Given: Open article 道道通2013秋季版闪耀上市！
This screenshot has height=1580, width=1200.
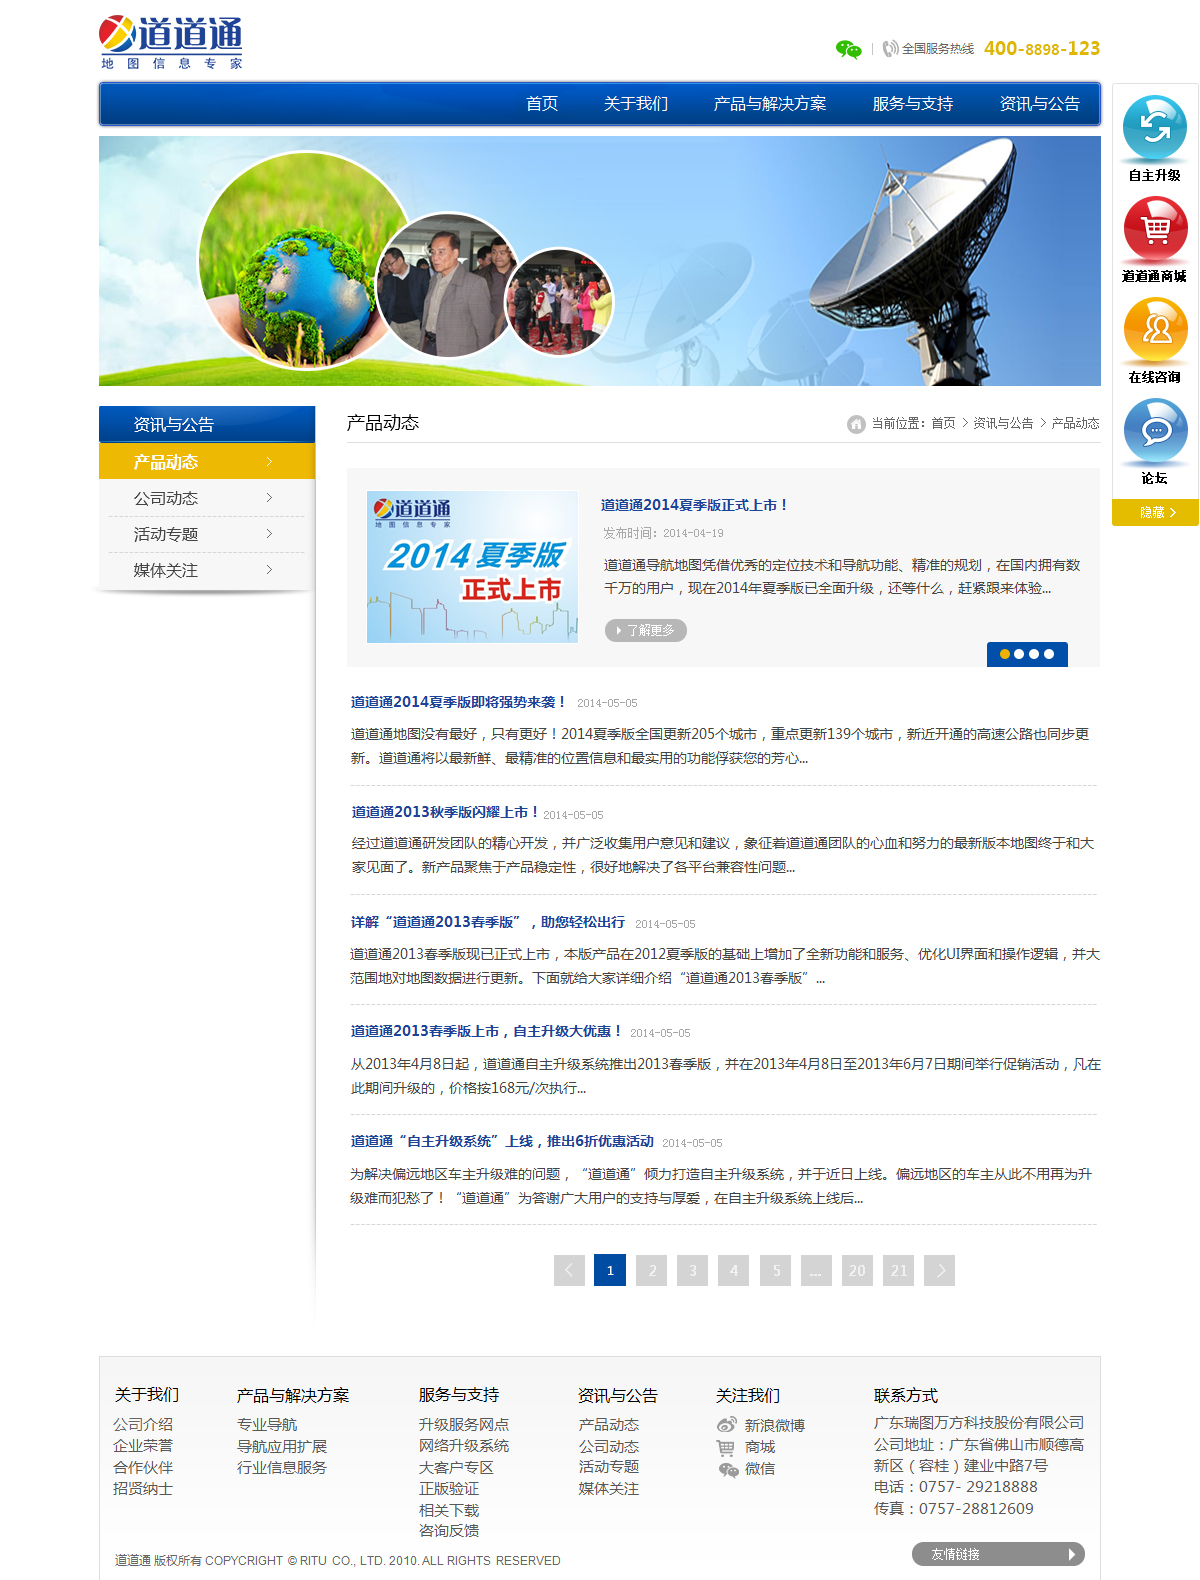Looking at the screenshot, I should coord(445,812).
